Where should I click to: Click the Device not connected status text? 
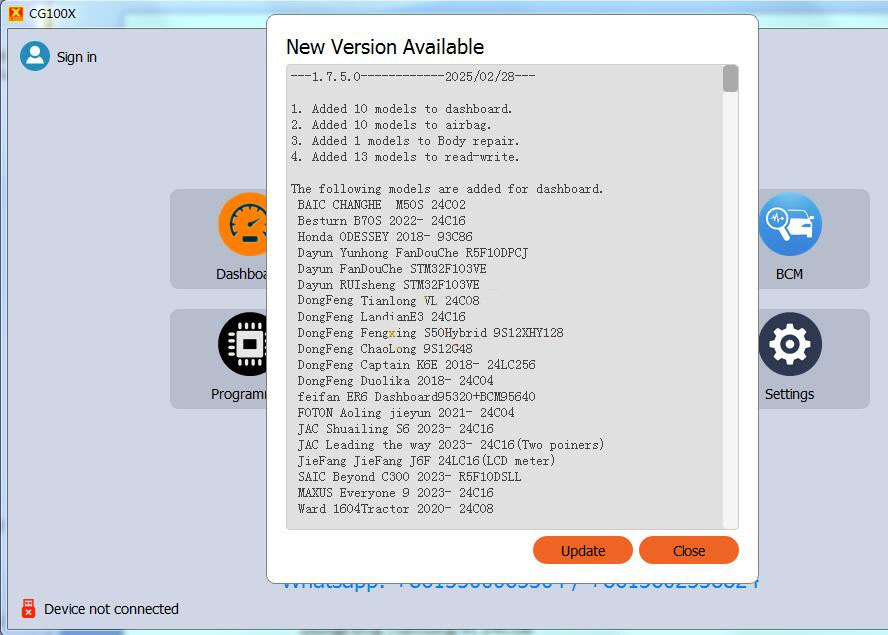[x=112, y=609]
